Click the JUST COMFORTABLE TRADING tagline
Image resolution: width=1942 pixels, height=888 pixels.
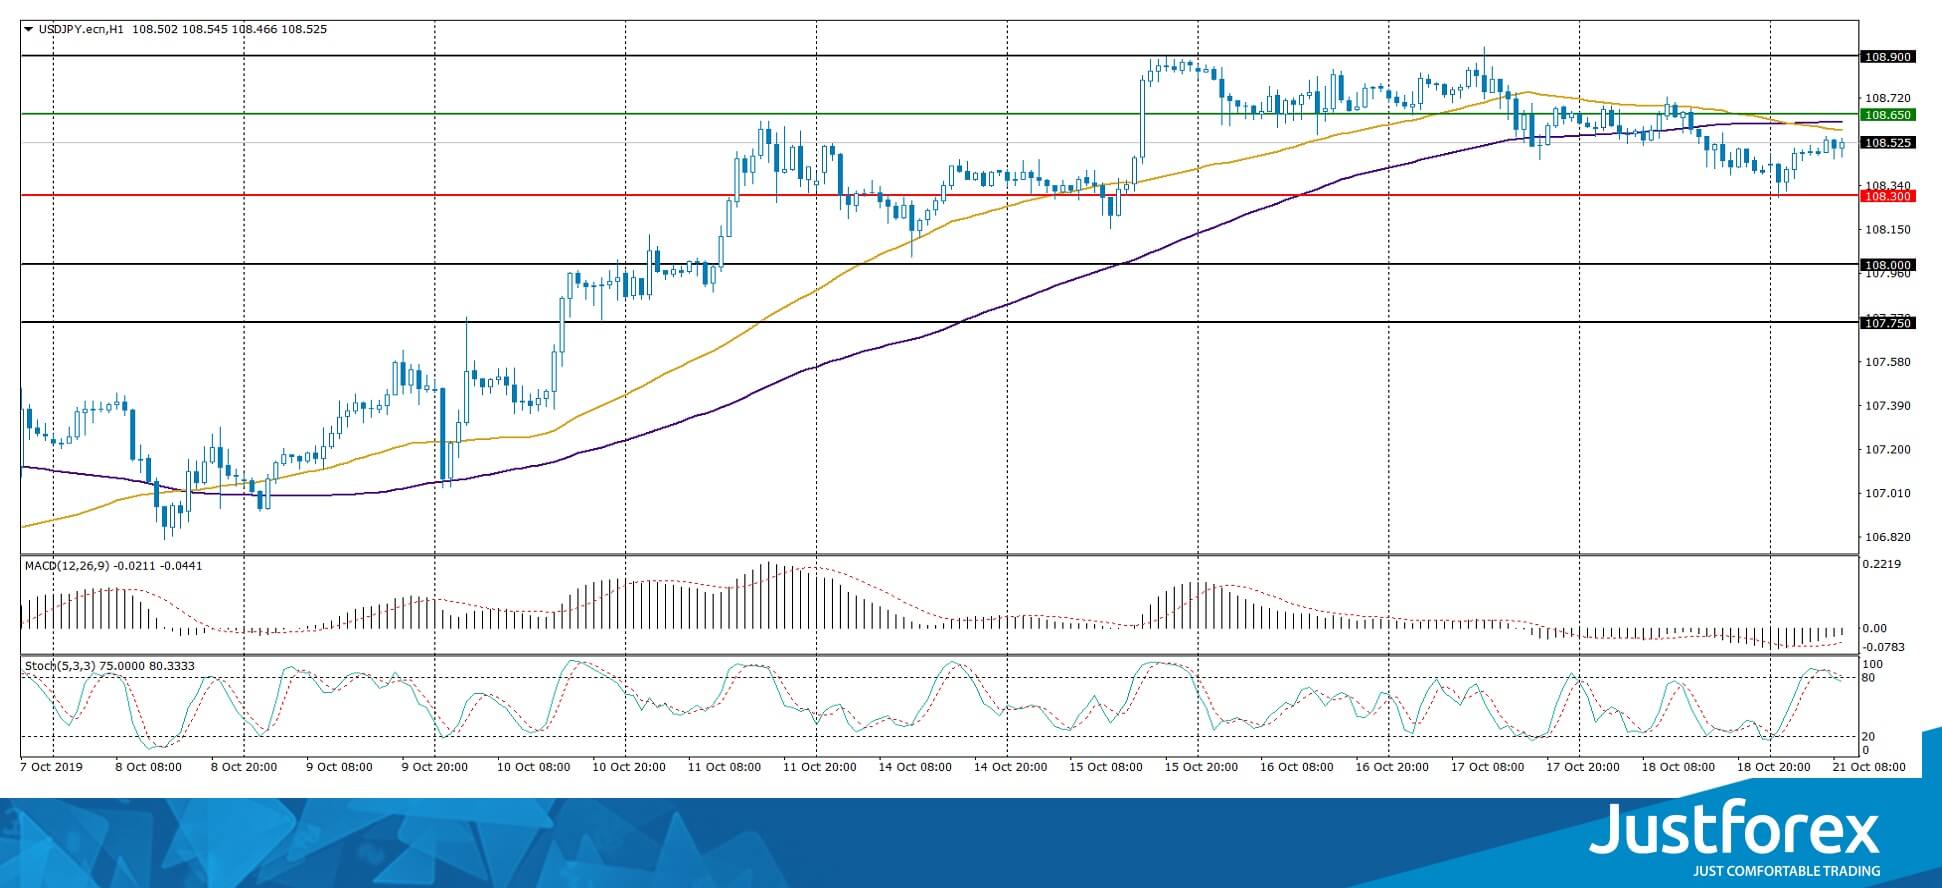[1786, 871]
